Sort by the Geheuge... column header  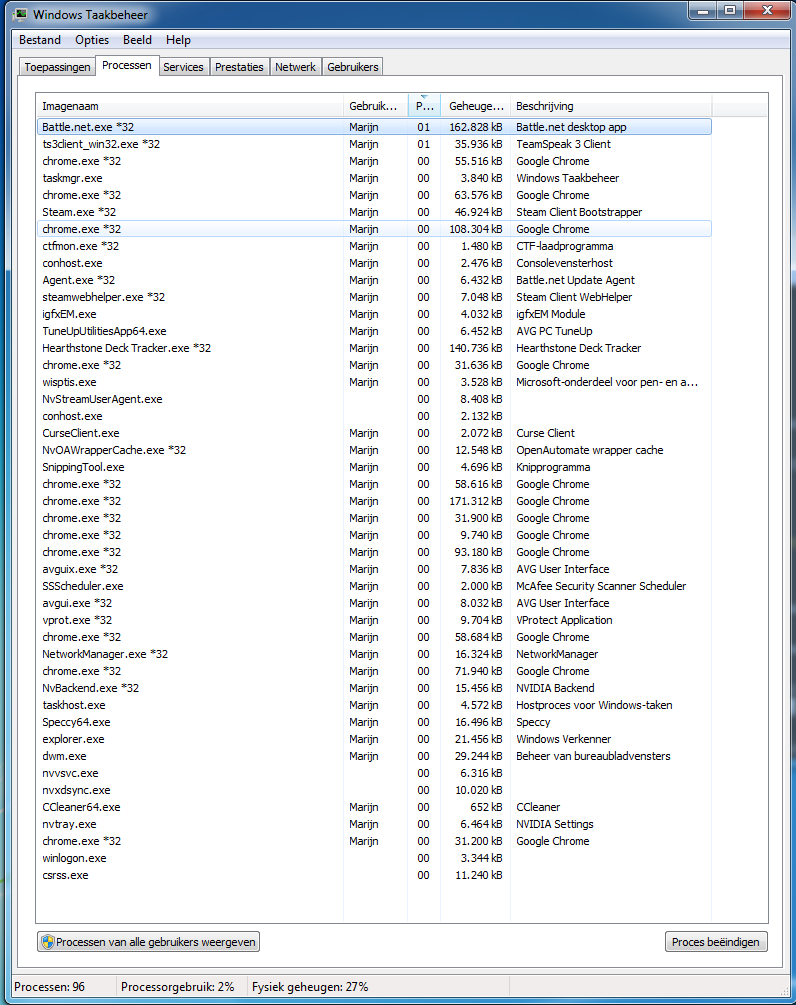point(476,106)
